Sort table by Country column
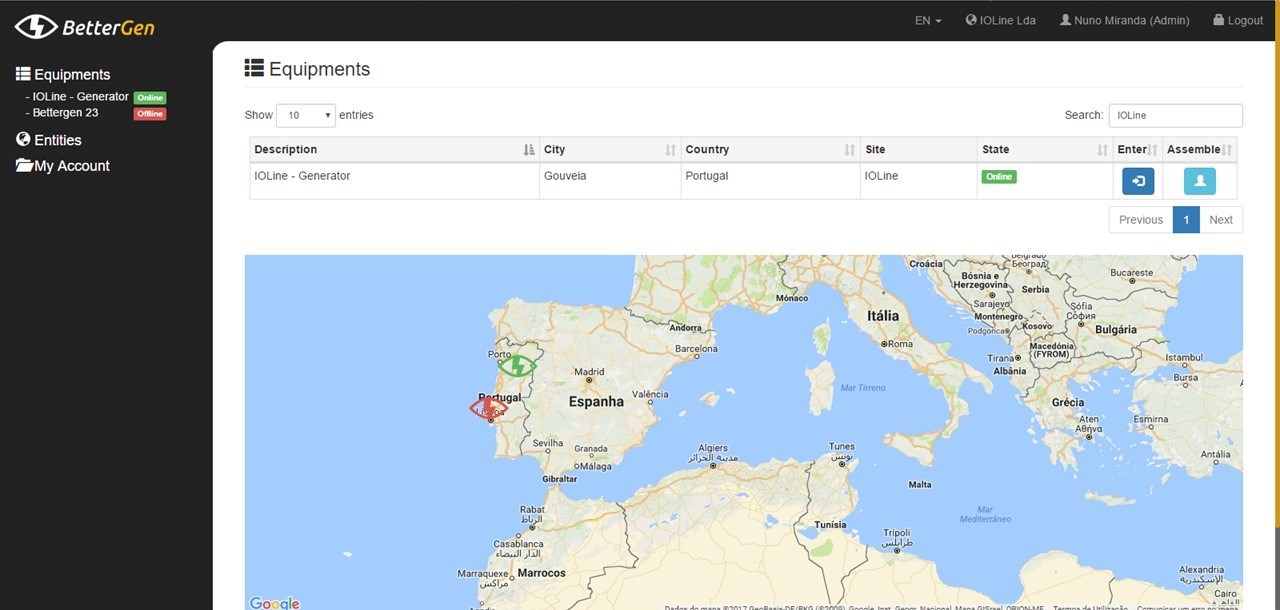 point(770,150)
